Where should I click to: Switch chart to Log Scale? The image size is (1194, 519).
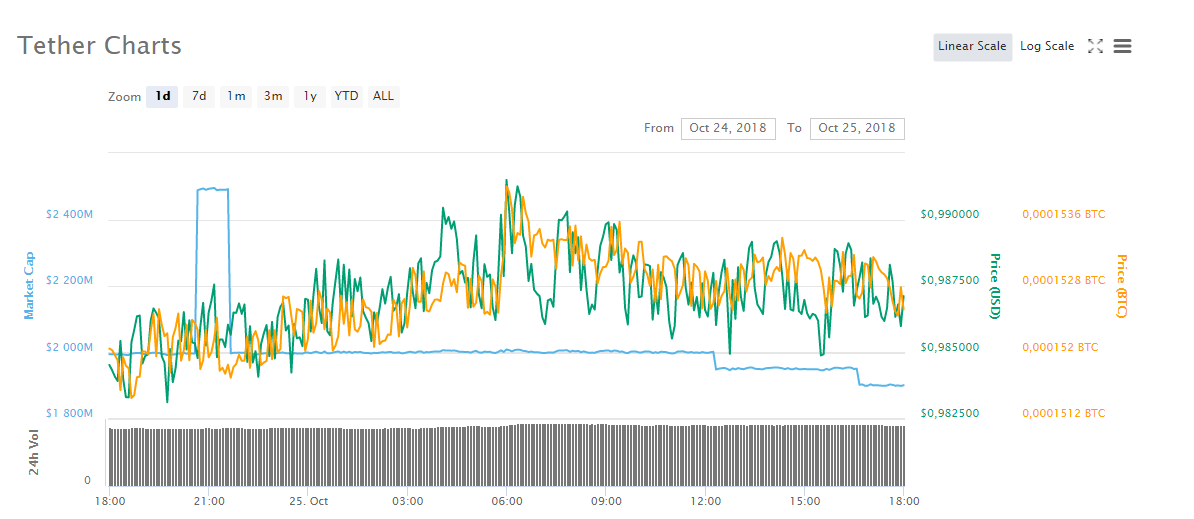(x=1046, y=47)
